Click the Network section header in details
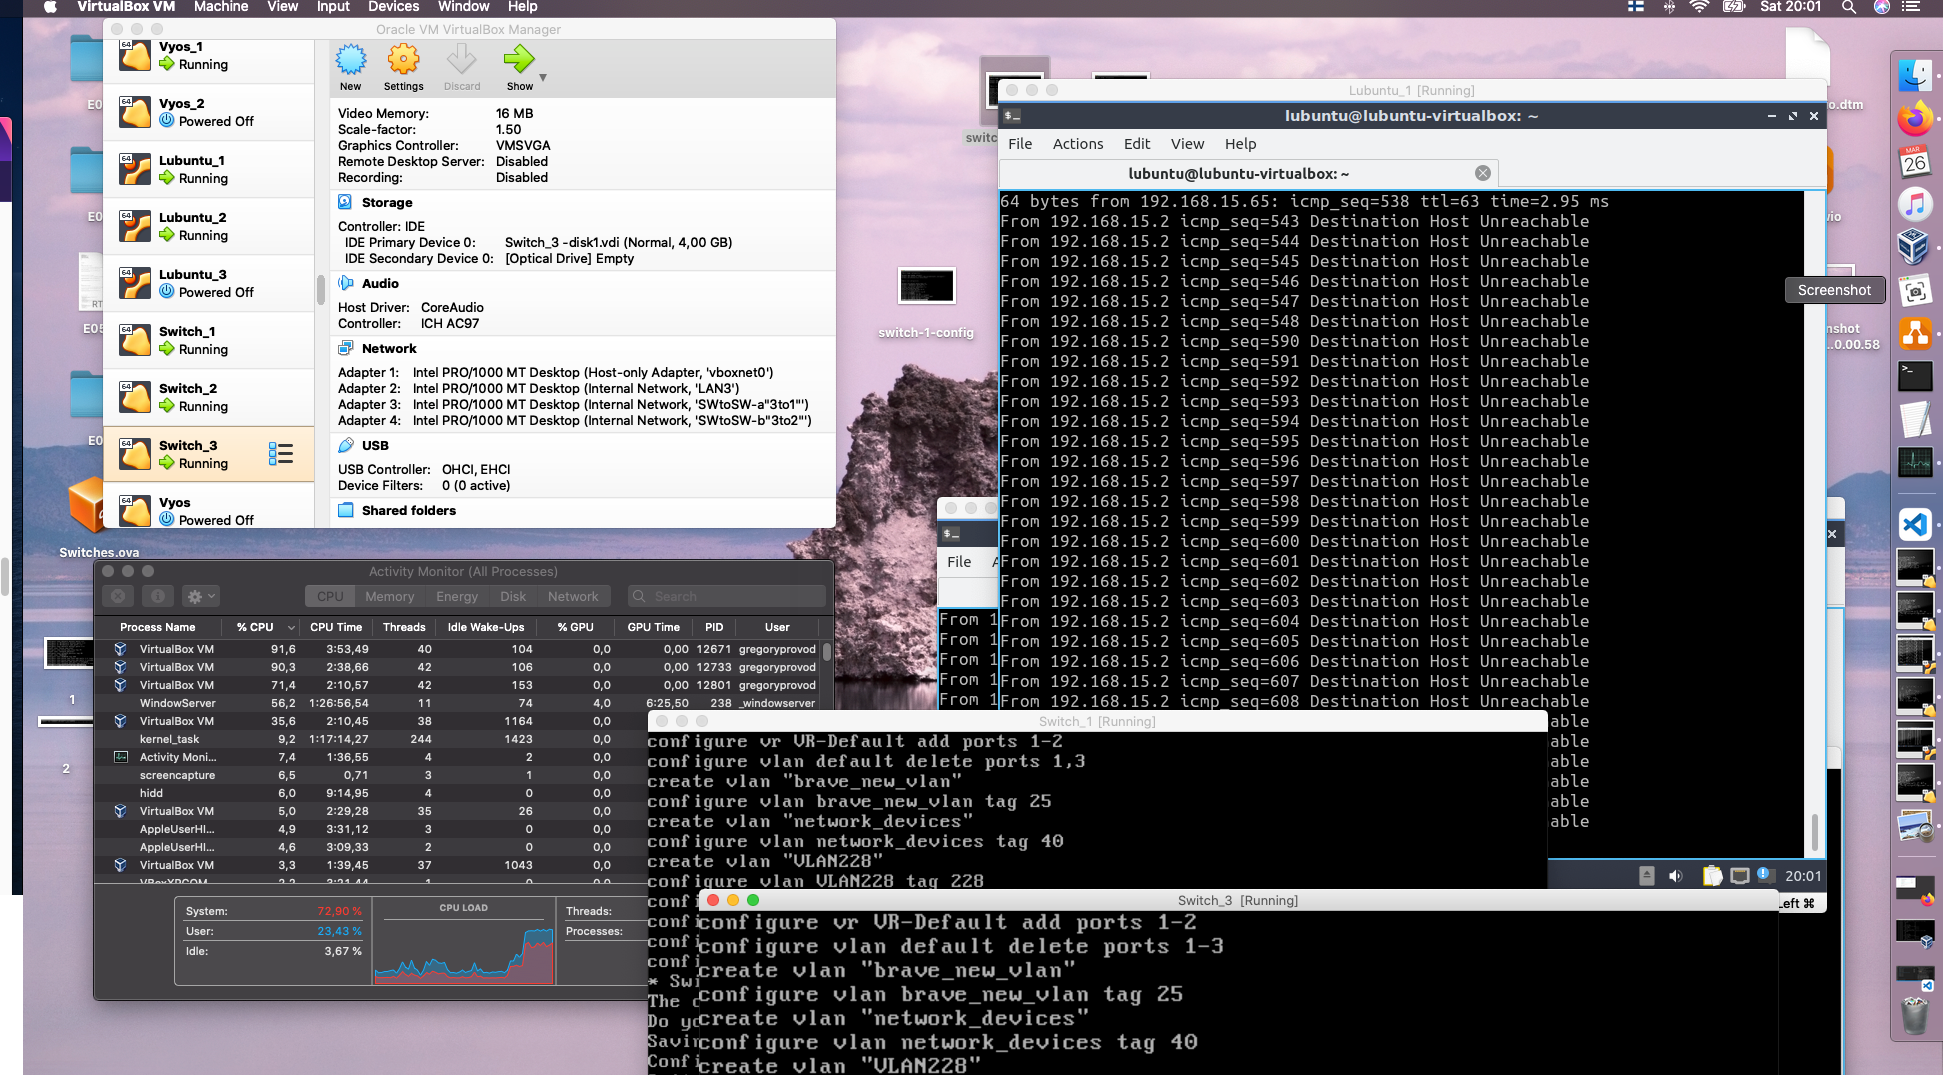This screenshot has width=1943, height=1075. [x=388, y=348]
